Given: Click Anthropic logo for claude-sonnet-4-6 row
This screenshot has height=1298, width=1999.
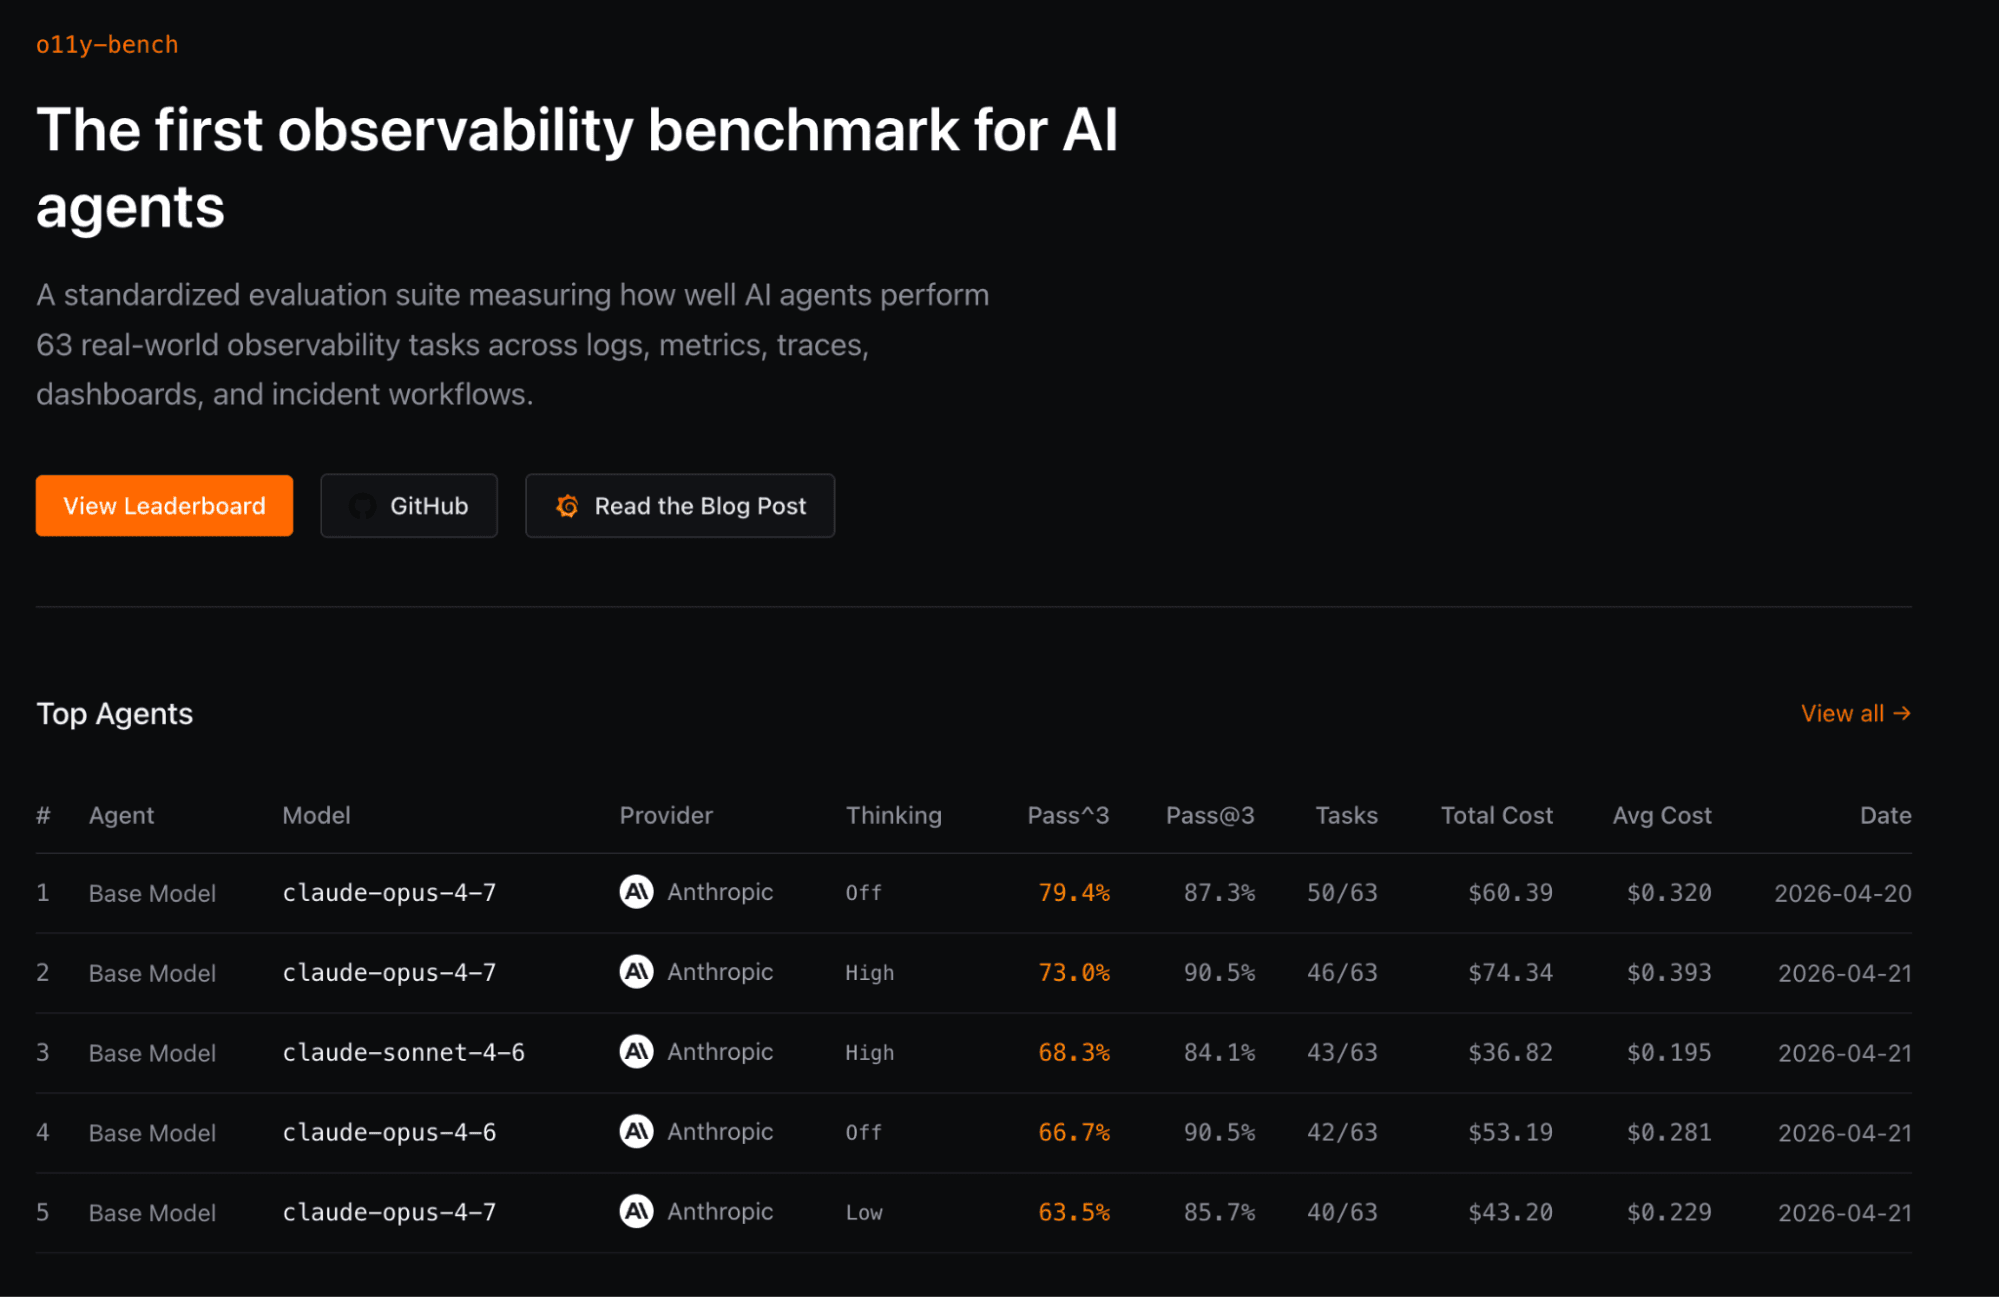Looking at the screenshot, I should click(636, 1051).
